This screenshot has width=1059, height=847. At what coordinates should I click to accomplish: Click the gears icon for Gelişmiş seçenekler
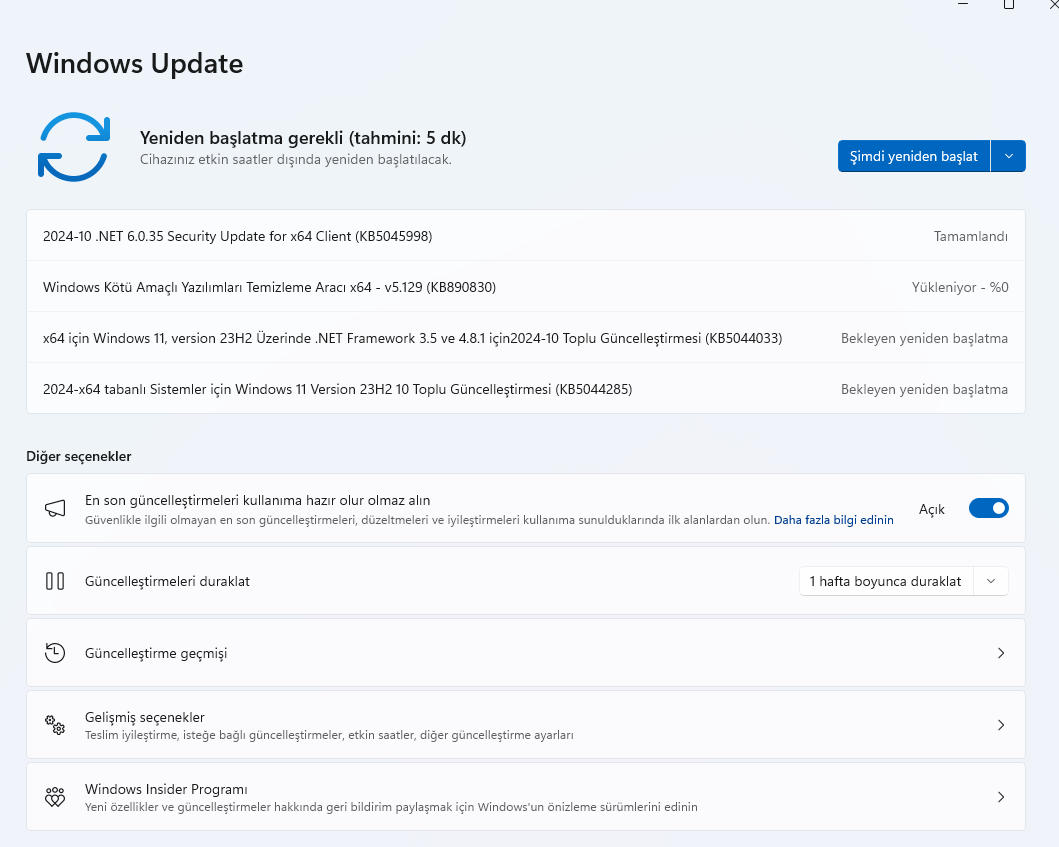(x=55, y=725)
